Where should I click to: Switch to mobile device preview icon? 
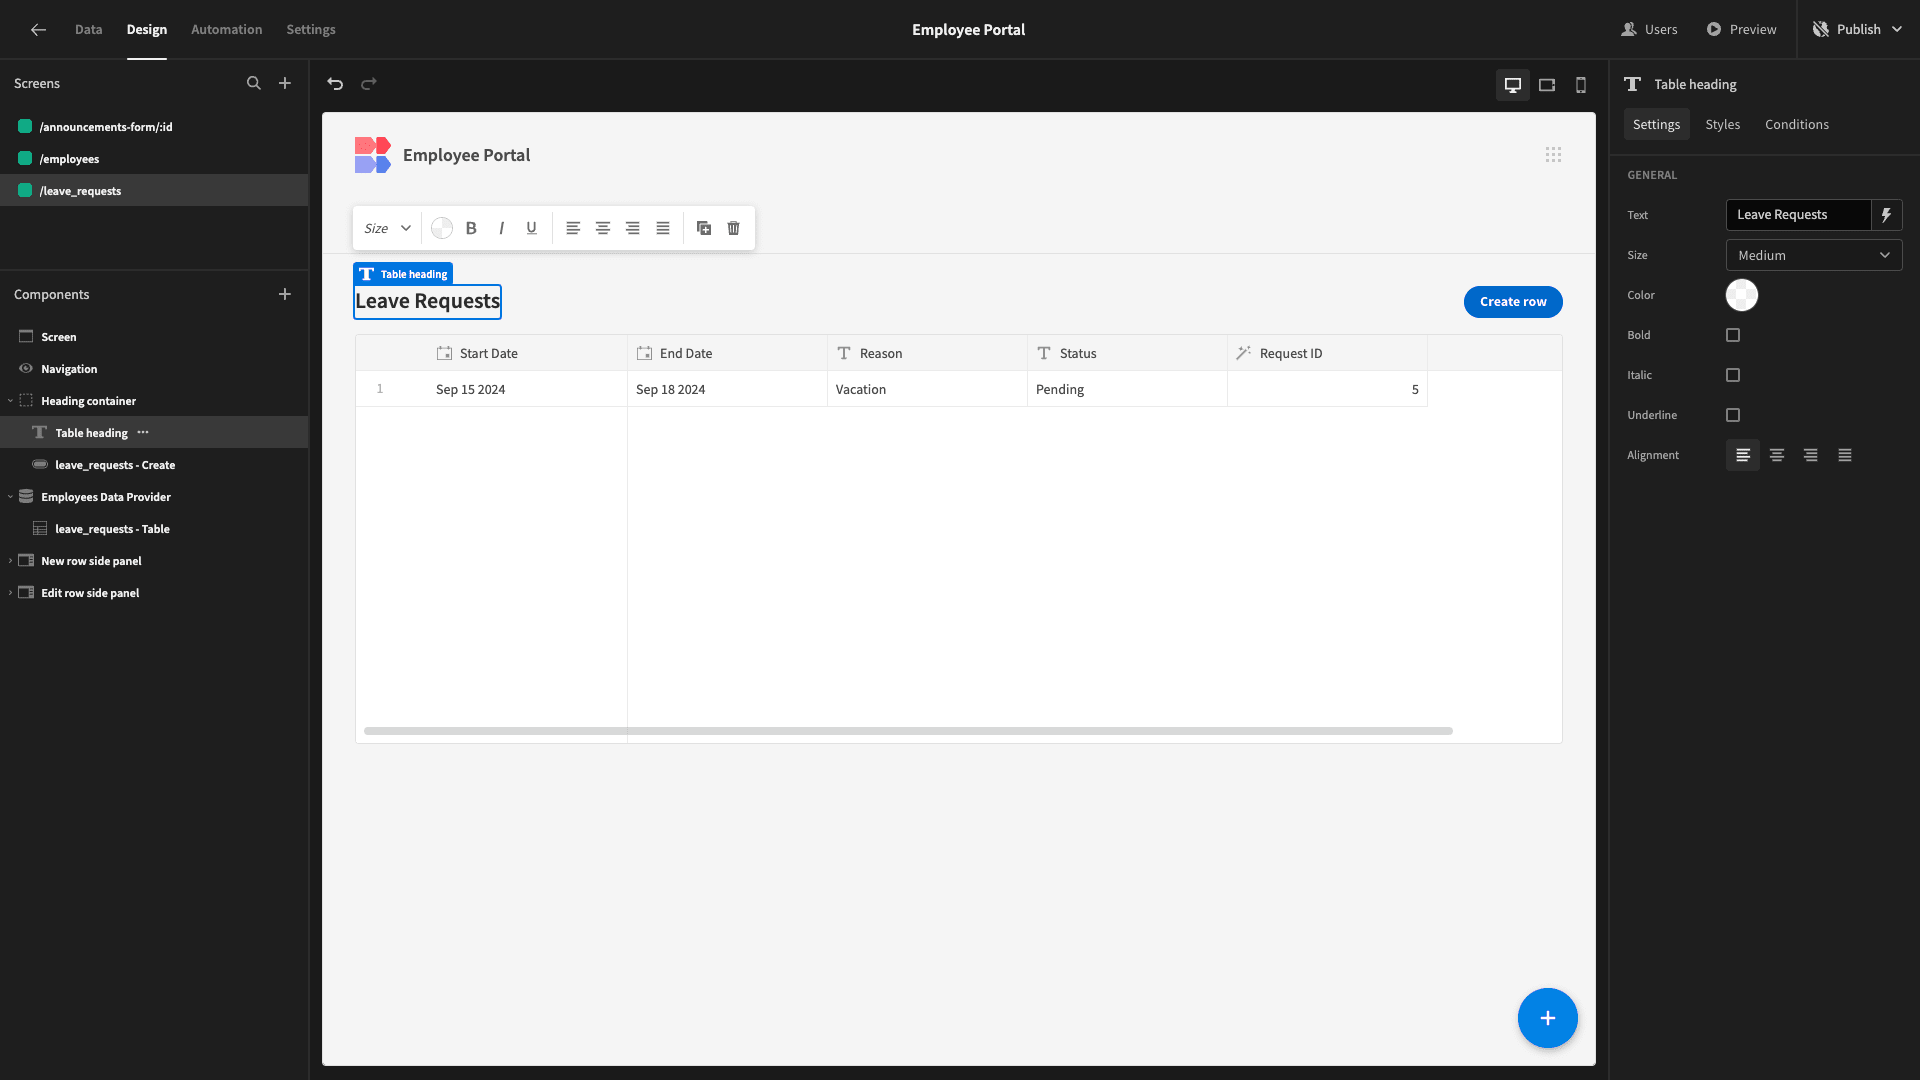(x=1581, y=85)
